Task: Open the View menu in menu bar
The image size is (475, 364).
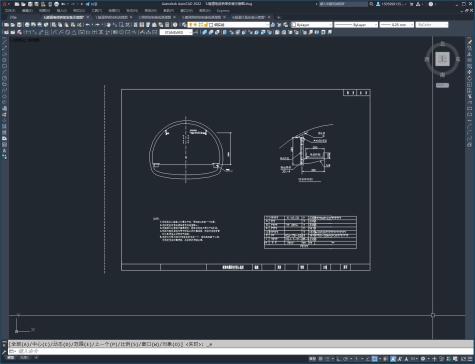Action: (45, 11)
